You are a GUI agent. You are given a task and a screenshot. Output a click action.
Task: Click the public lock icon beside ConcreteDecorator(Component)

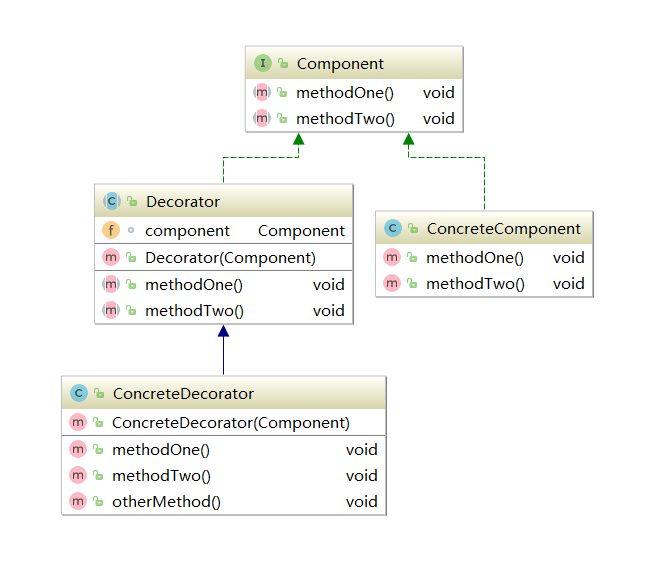98,422
